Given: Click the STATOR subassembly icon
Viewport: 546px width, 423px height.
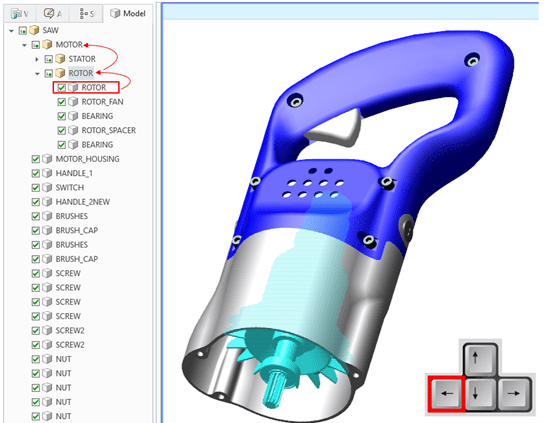Looking at the screenshot, I should [60, 59].
